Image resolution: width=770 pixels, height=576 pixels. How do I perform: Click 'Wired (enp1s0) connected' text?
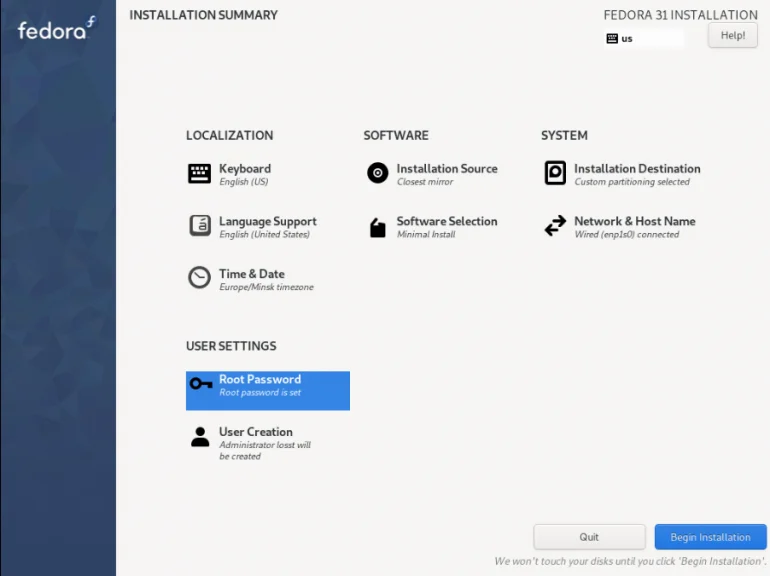pos(627,234)
